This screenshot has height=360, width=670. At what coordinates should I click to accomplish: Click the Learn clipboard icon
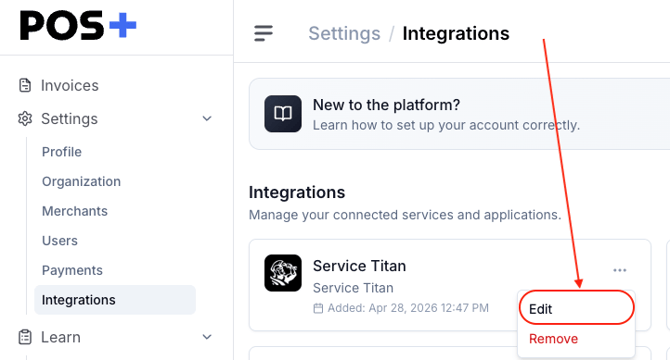[x=25, y=337]
